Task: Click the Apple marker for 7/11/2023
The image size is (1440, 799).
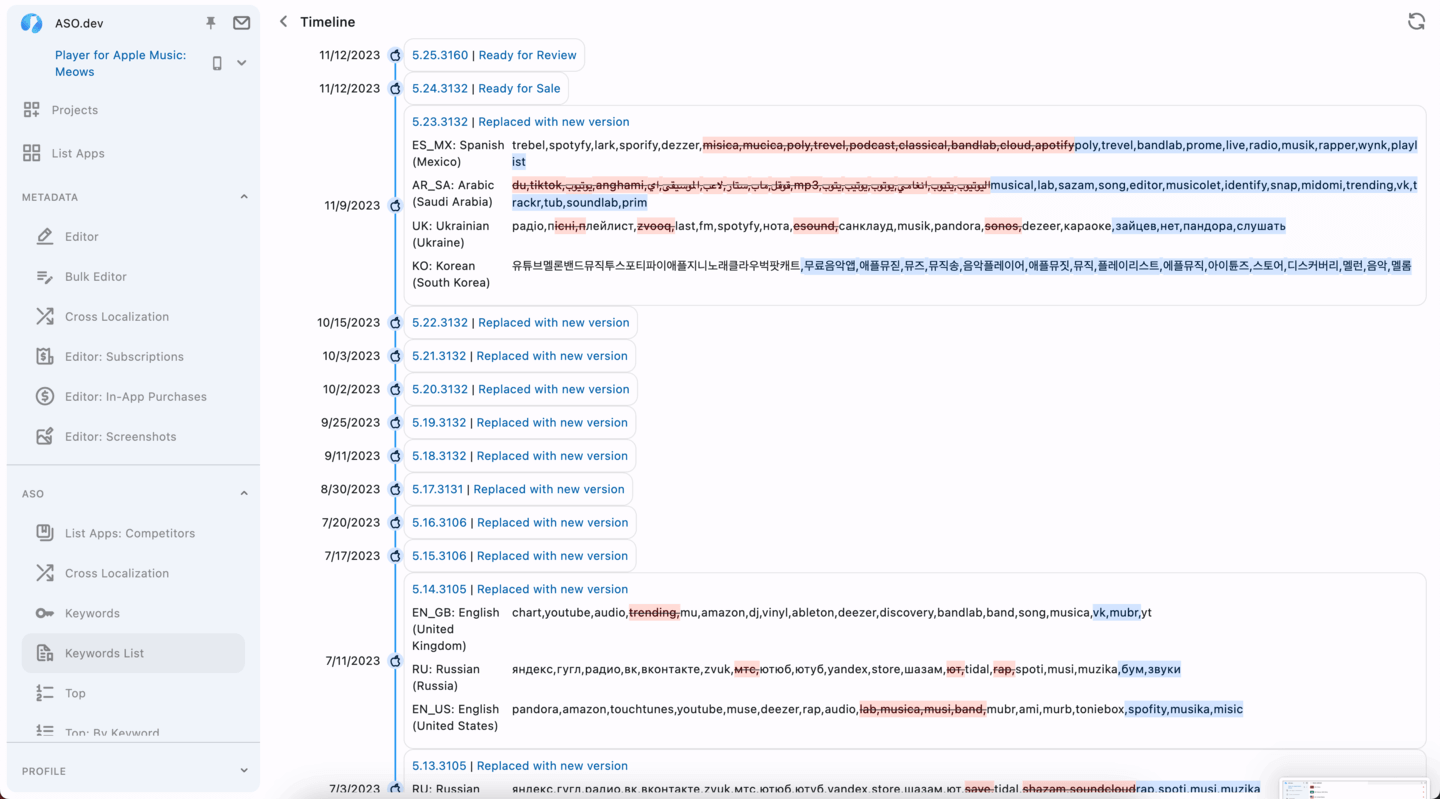Action: click(395, 661)
